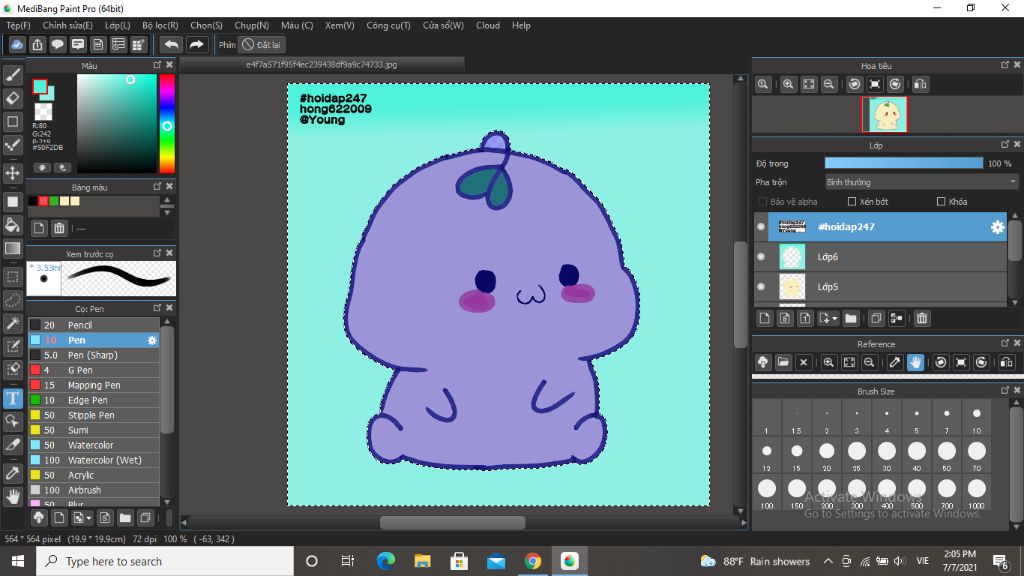The height and width of the screenshot is (576, 1024).
Task: Open the Công cụ(T) menu
Action: point(388,25)
